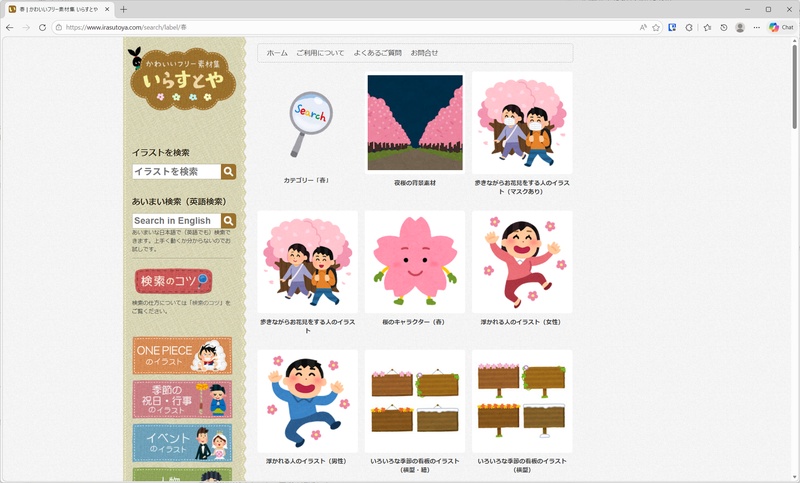800x483 pixels.
Task: Open the 桜のキャラクター（春） thumbnail
Action: coord(413,262)
